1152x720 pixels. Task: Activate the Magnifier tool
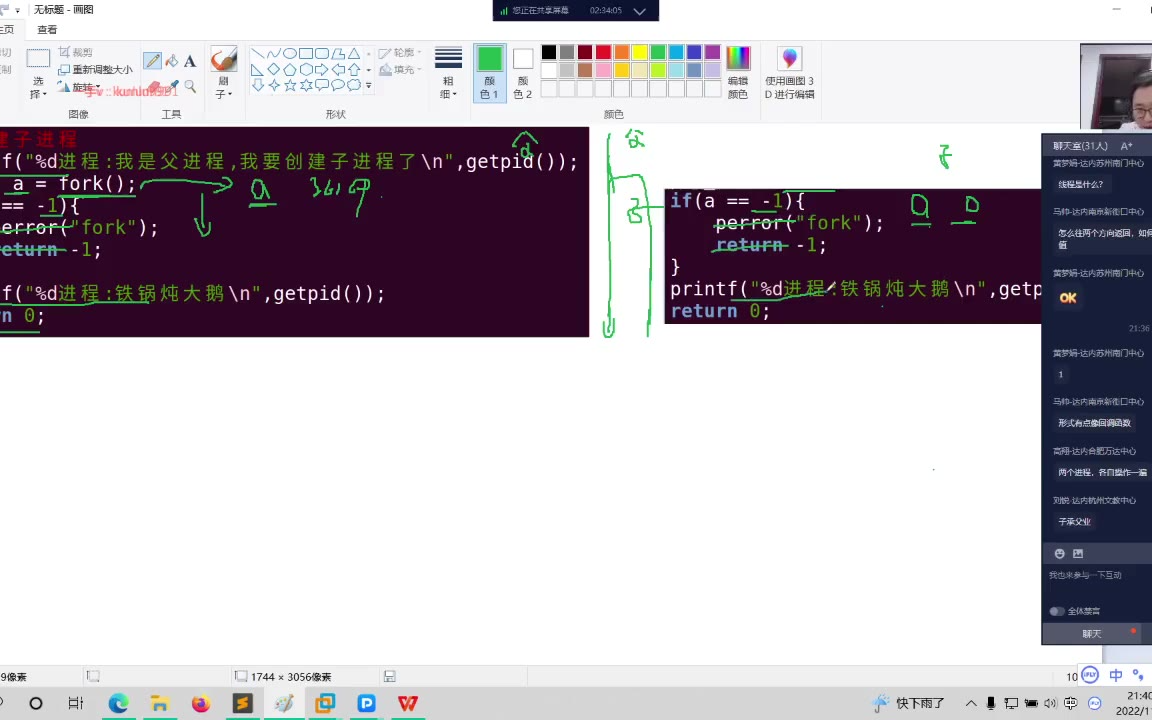190,87
